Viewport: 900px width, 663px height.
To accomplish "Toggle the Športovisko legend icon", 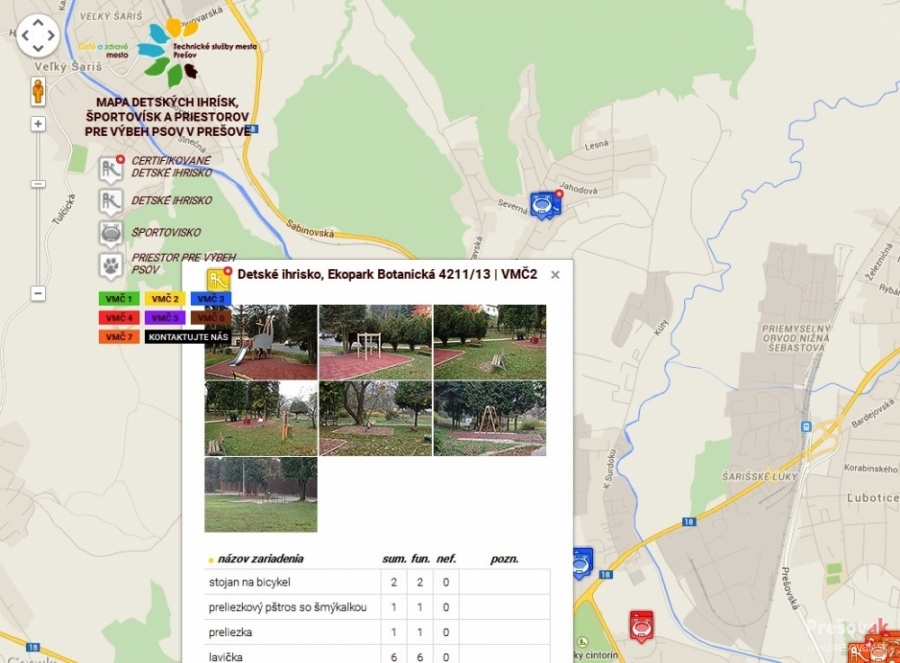I will [111, 233].
